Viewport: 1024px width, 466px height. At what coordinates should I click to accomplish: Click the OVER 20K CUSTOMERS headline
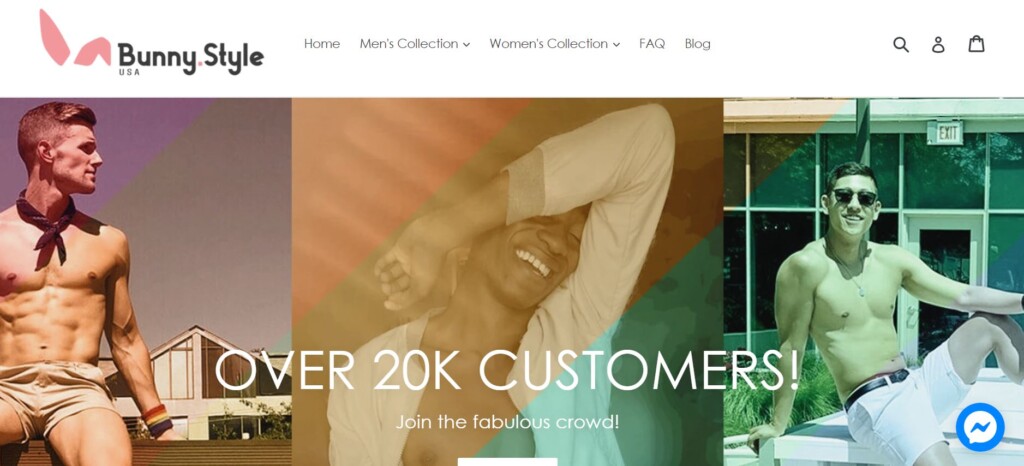[x=507, y=370]
